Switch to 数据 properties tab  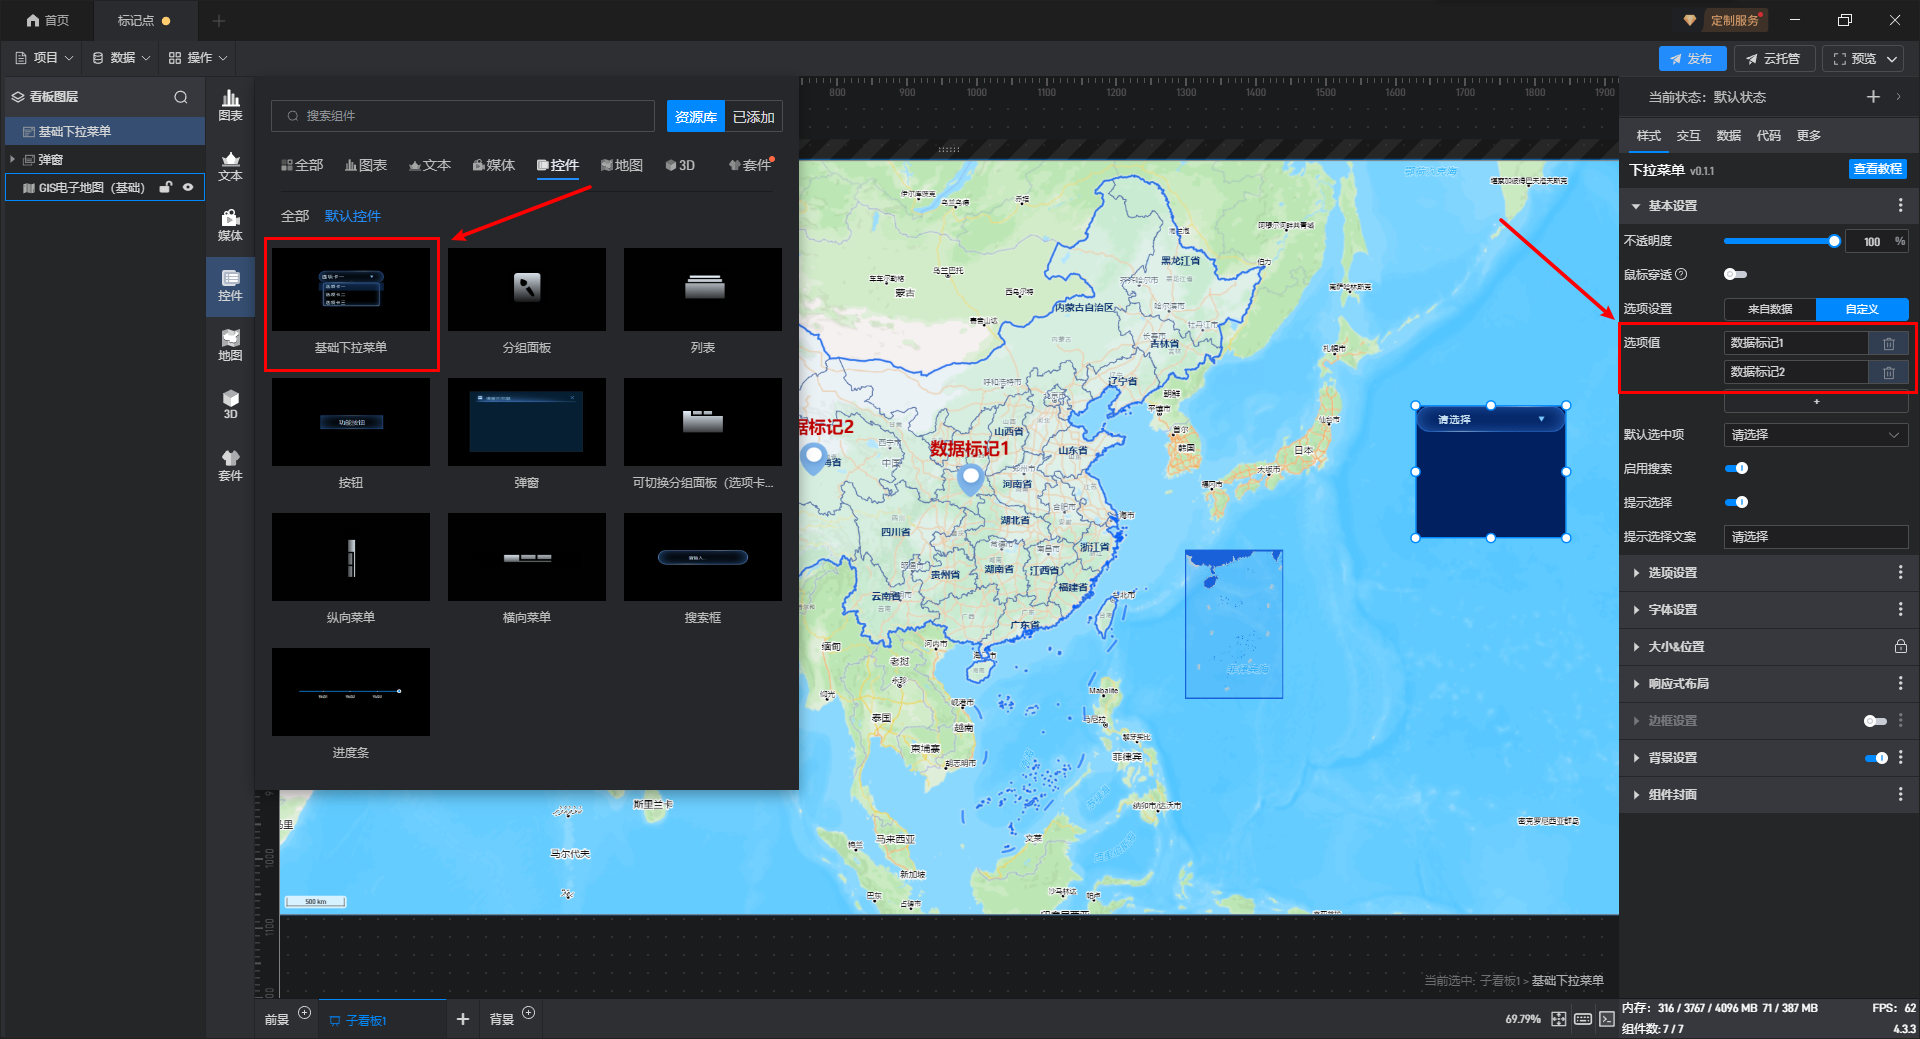[1728, 135]
